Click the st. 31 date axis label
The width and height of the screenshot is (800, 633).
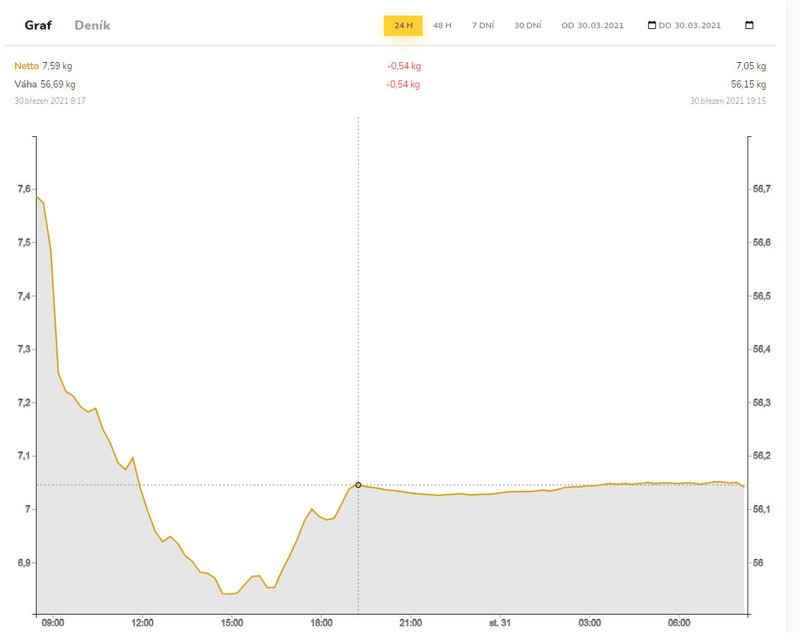[499, 623]
